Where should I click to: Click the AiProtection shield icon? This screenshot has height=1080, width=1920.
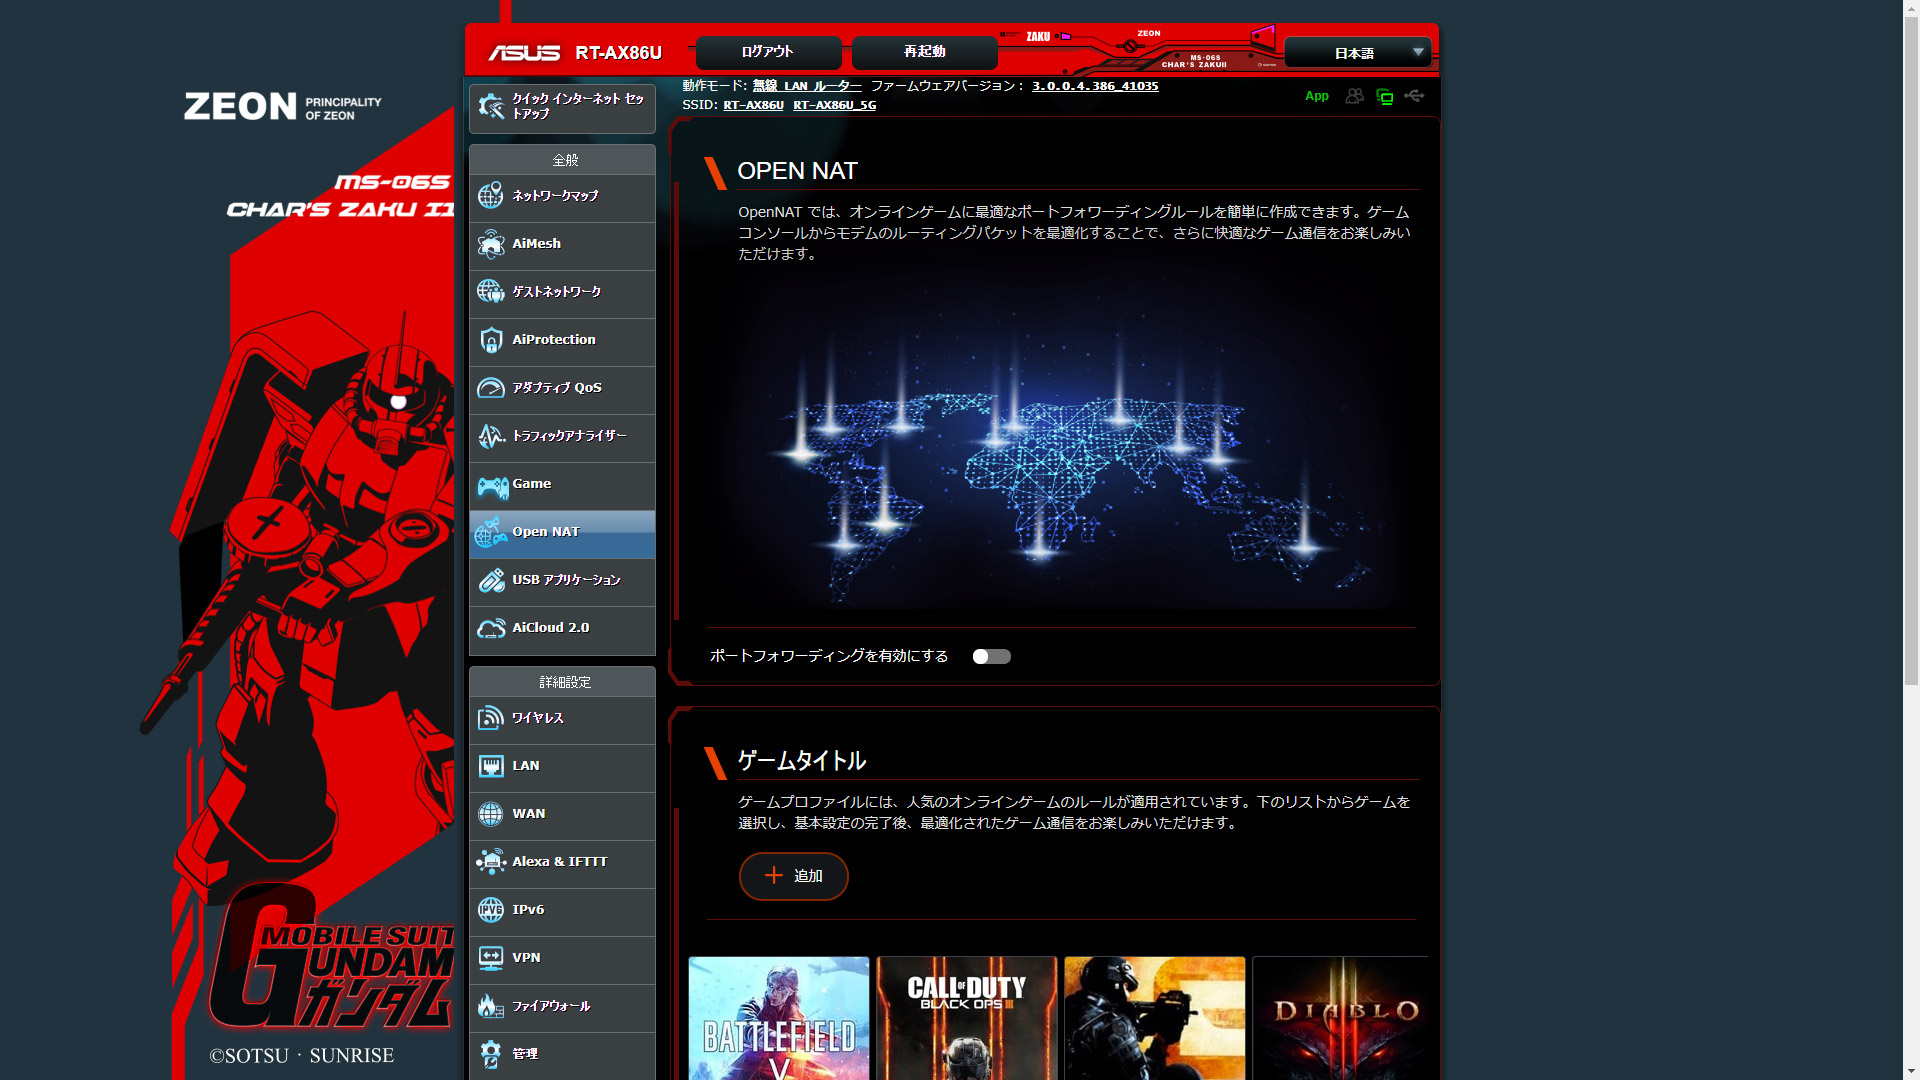click(x=490, y=340)
